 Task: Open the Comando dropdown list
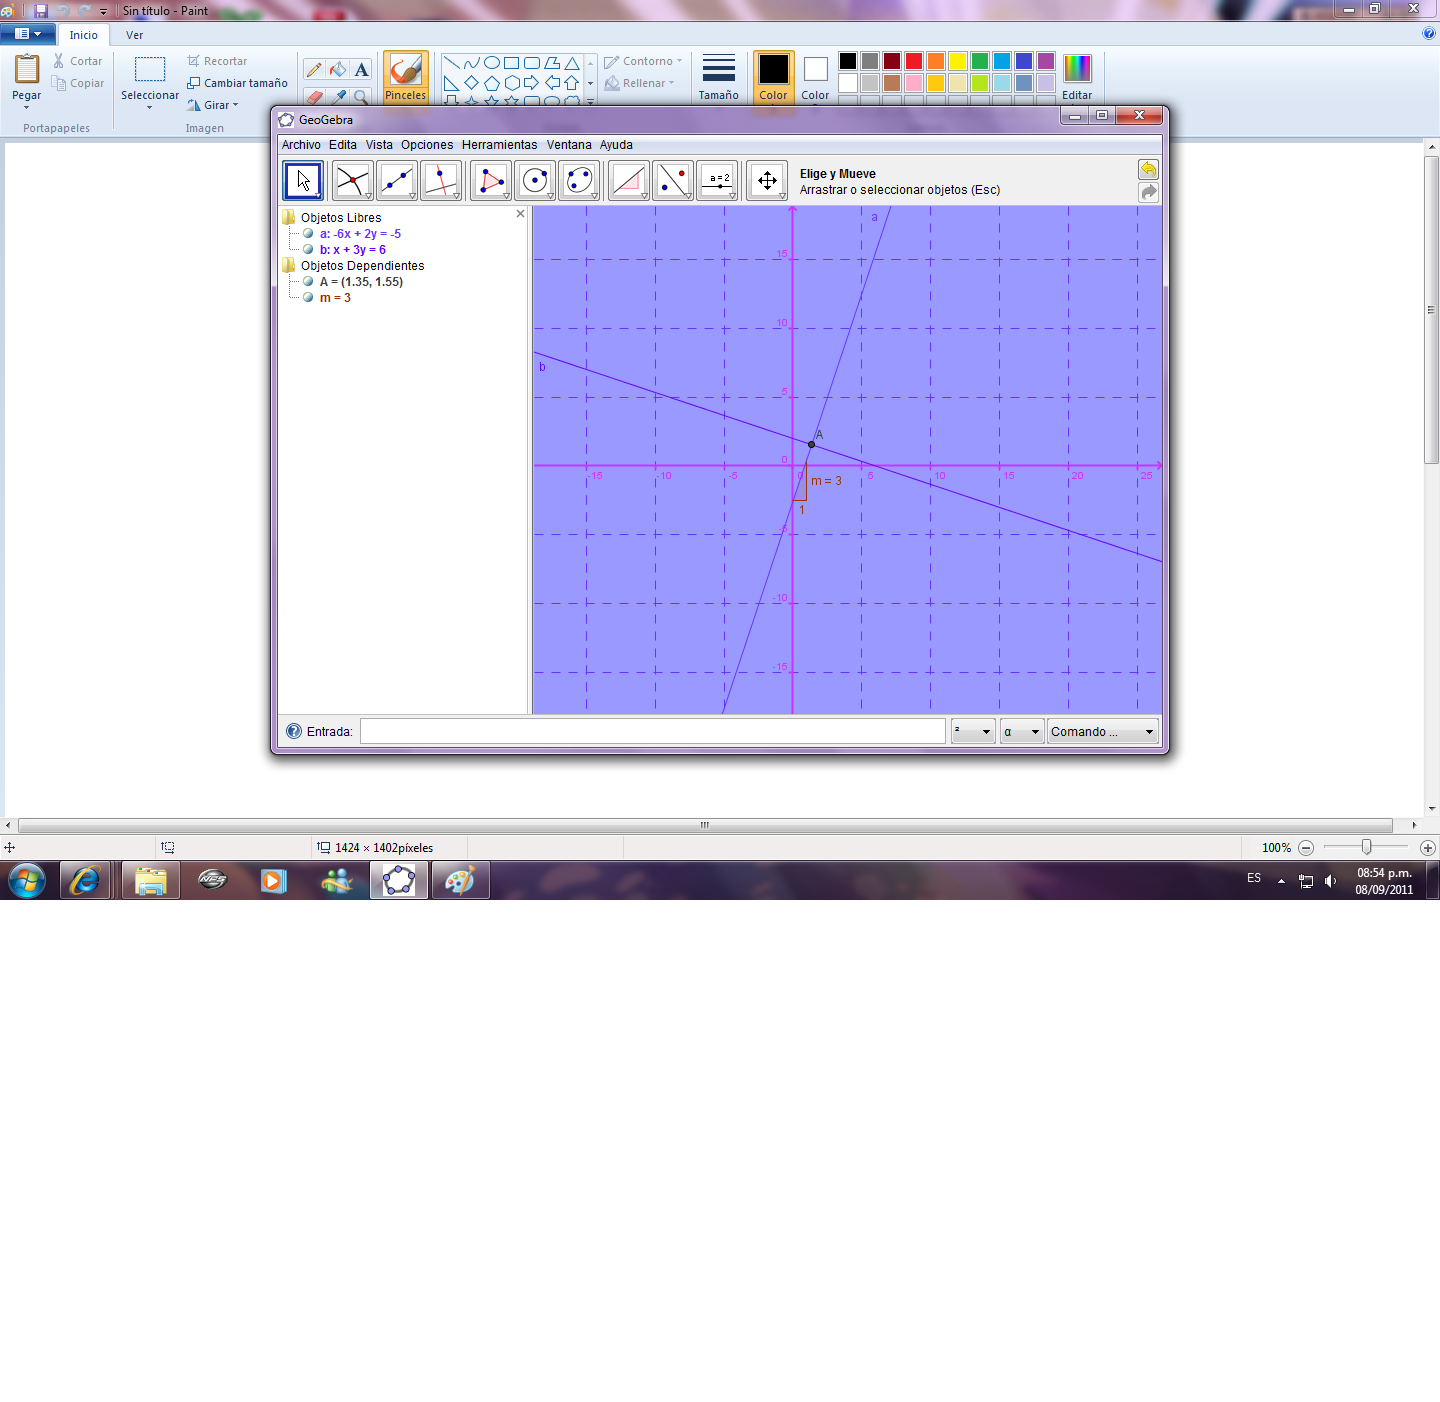(1102, 731)
